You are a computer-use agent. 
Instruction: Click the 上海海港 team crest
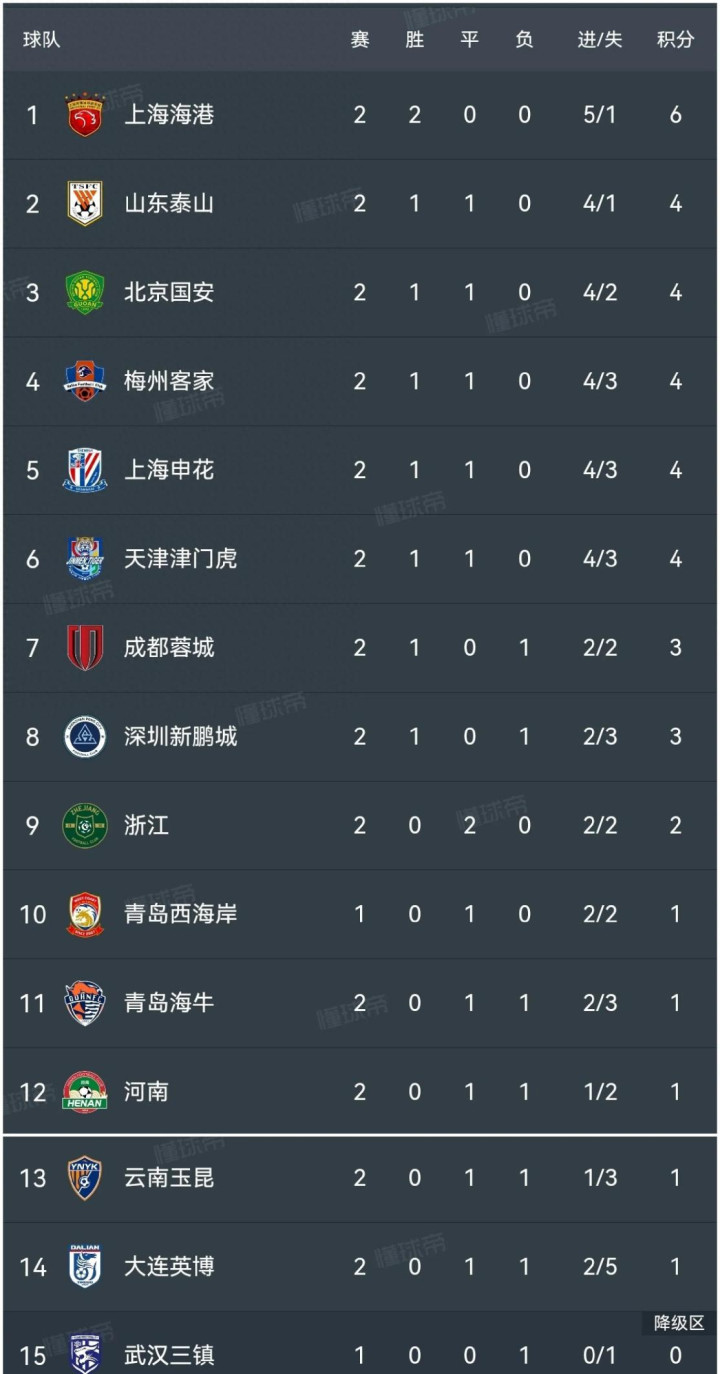85,115
